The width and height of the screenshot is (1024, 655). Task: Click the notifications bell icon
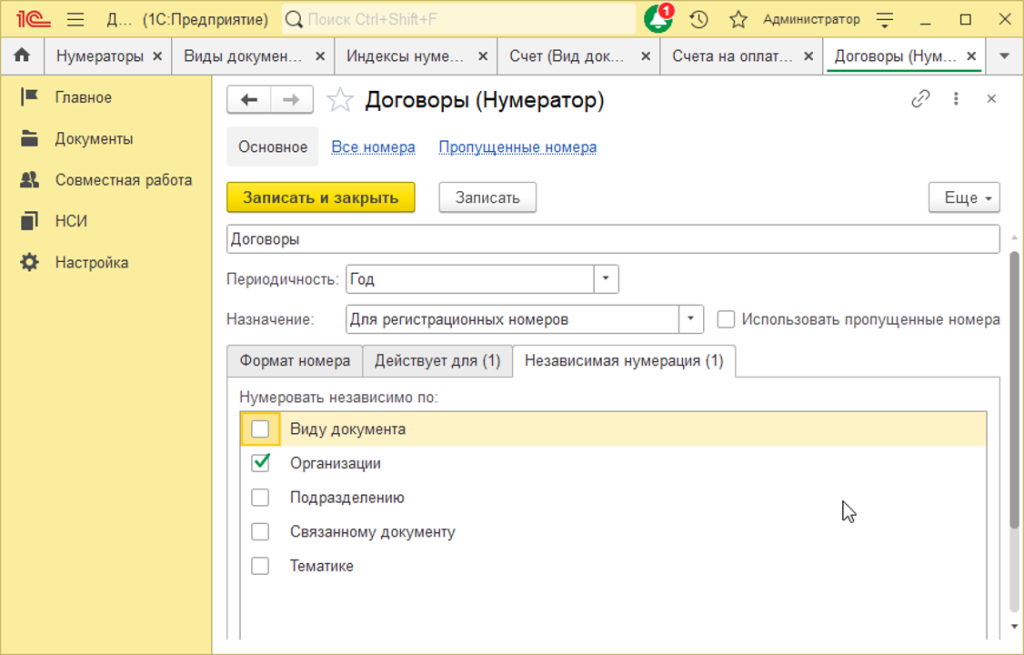pyautogui.click(x=657, y=19)
